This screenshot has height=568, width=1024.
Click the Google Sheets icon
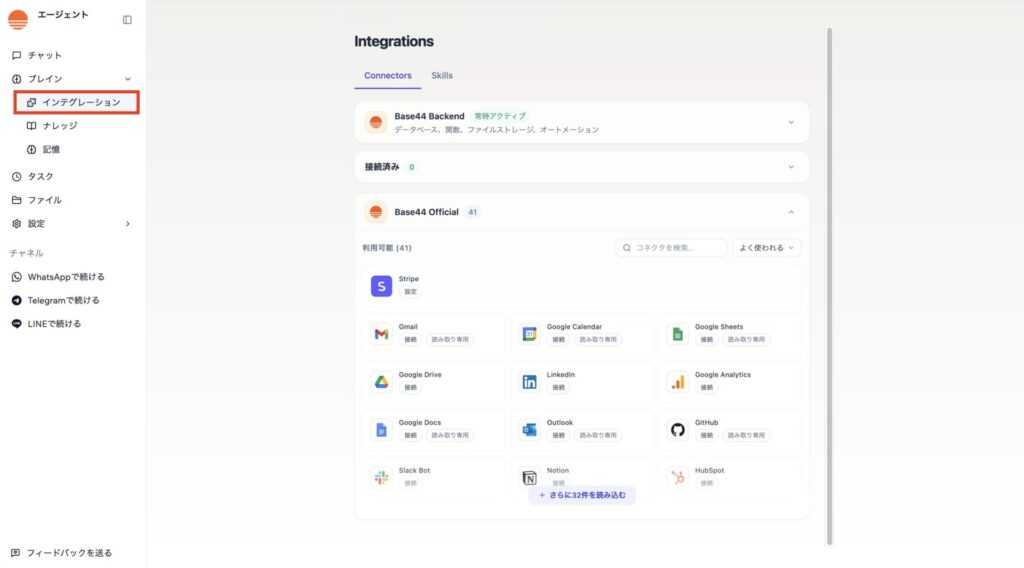[677, 334]
